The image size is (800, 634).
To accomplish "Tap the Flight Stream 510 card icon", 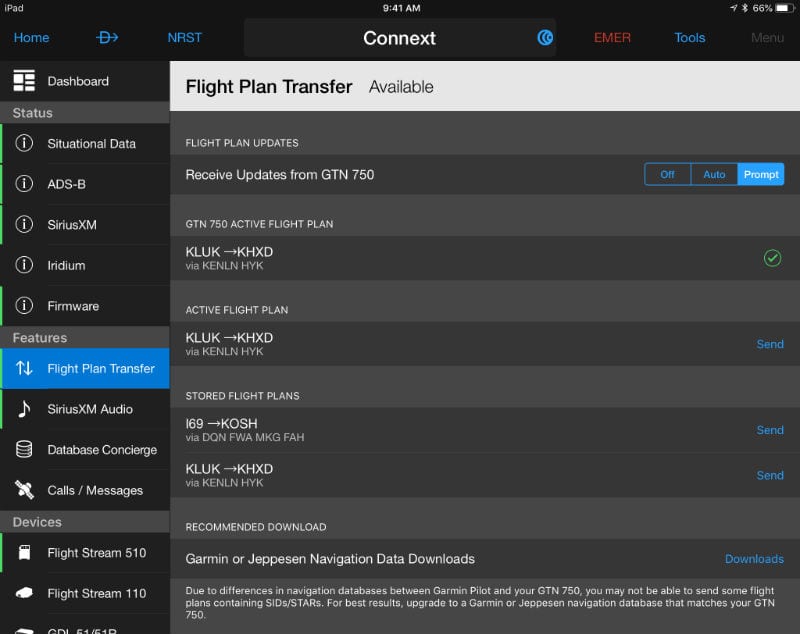I will (x=24, y=552).
